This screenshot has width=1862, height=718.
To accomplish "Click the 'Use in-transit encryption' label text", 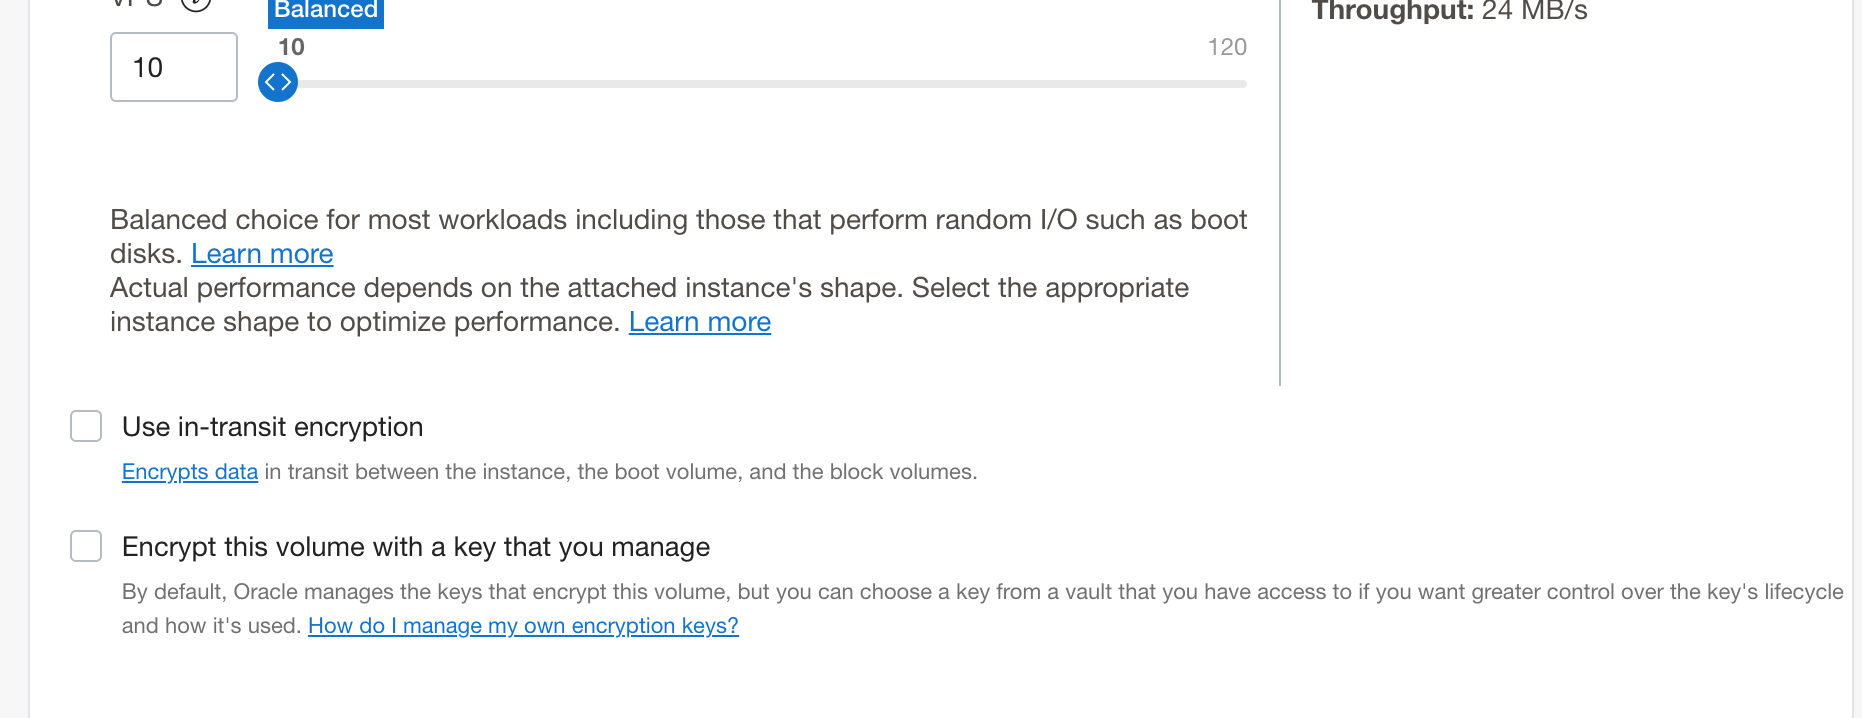I will (273, 427).
